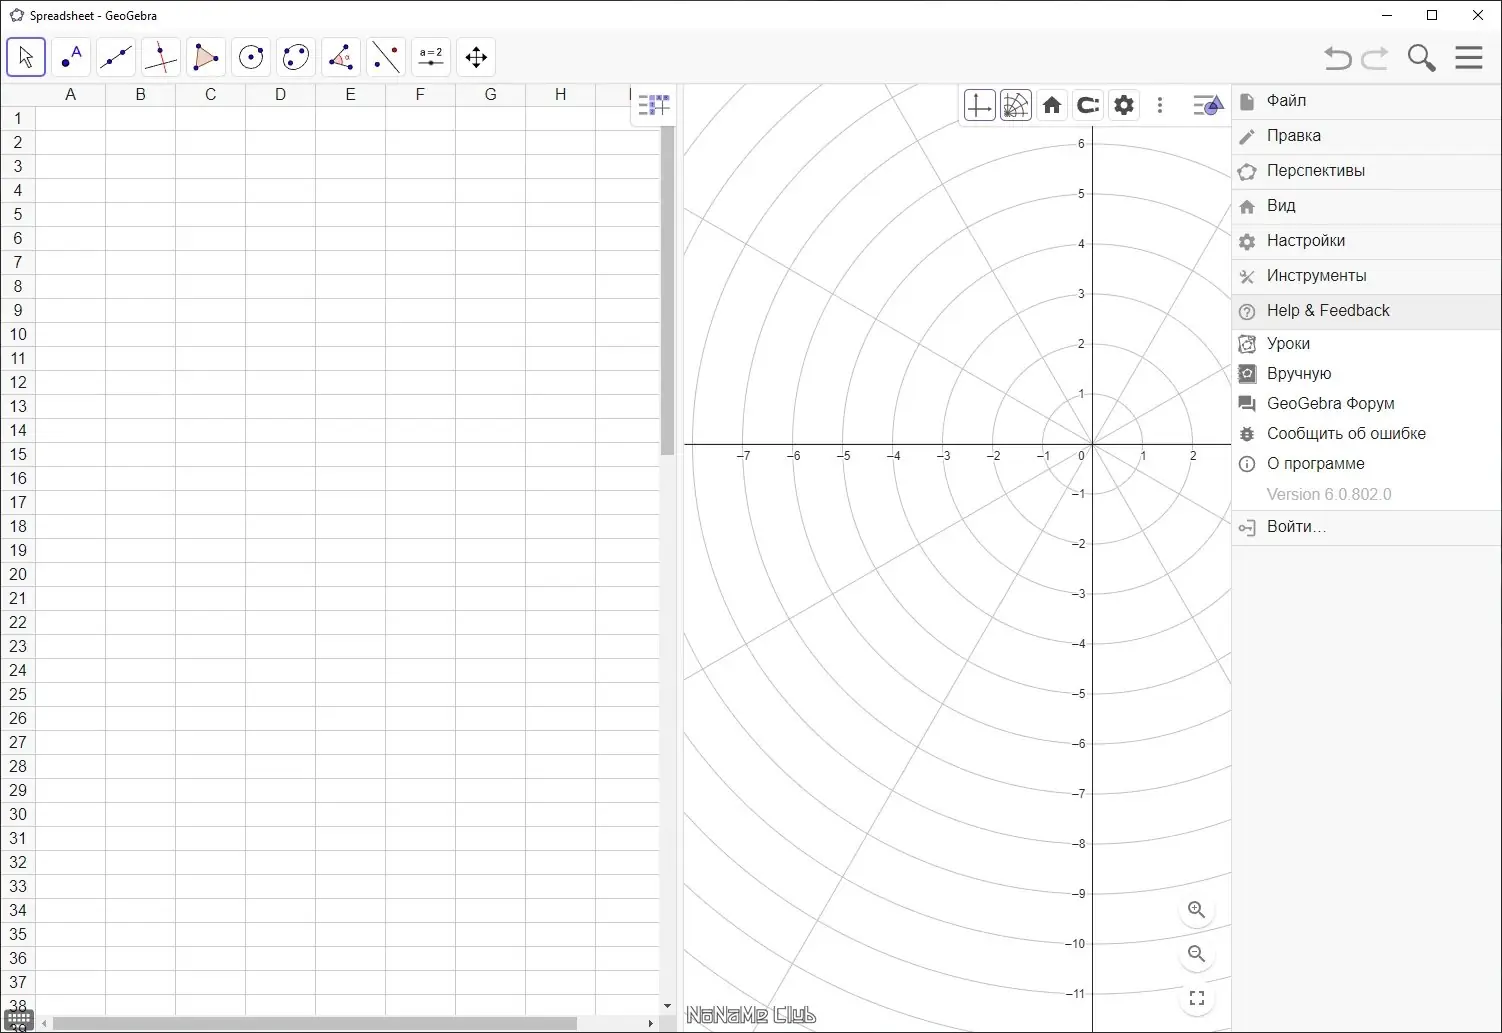Open the graphics view three-dot menu
Image resolution: width=1502 pixels, height=1033 pixels.
[1160, 105]
